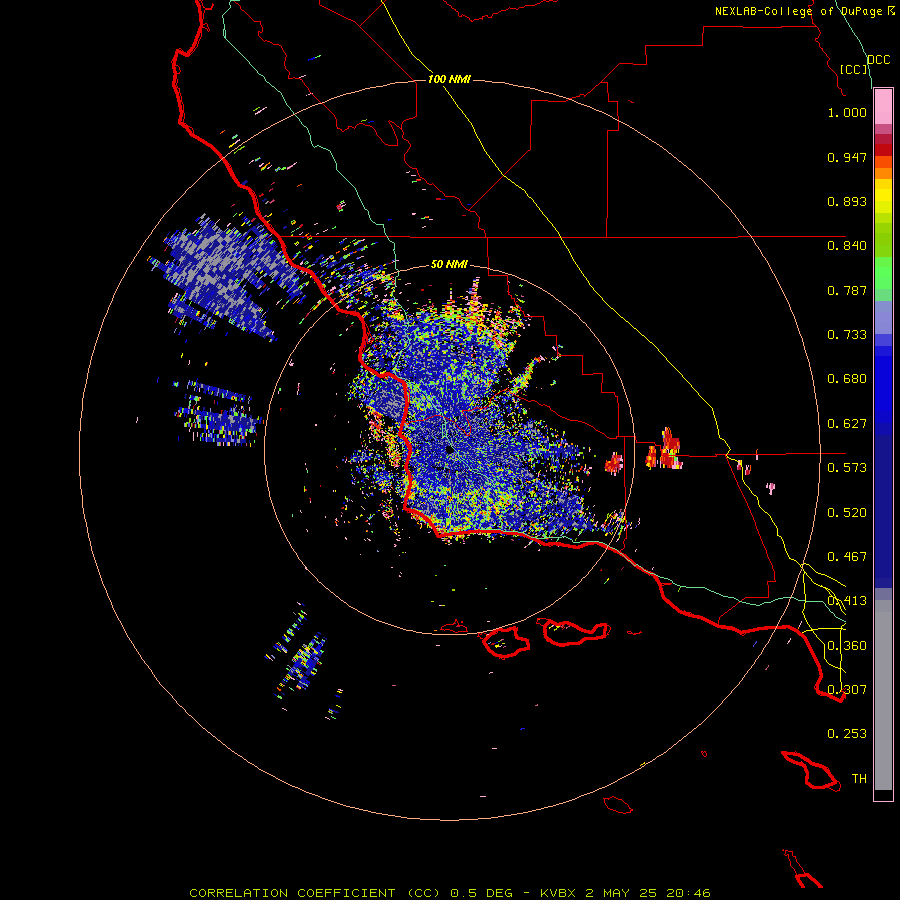Pick the pink swatch at the scale top
Screen dimensions: 900x900
(883, 107)
